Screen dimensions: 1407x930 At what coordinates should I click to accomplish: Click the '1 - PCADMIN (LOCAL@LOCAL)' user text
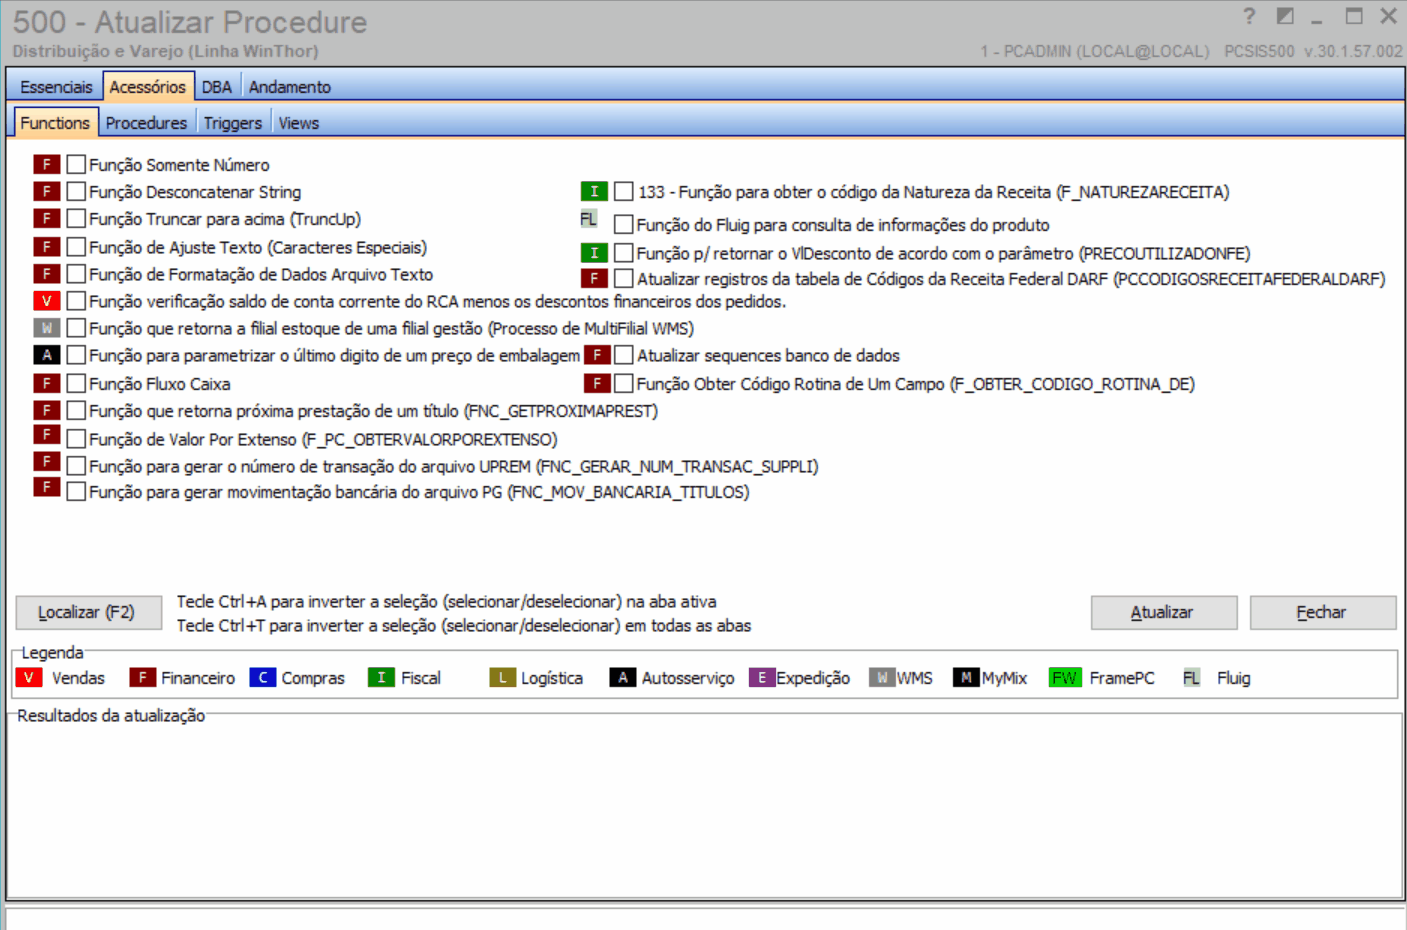(x=1094, y=51)
